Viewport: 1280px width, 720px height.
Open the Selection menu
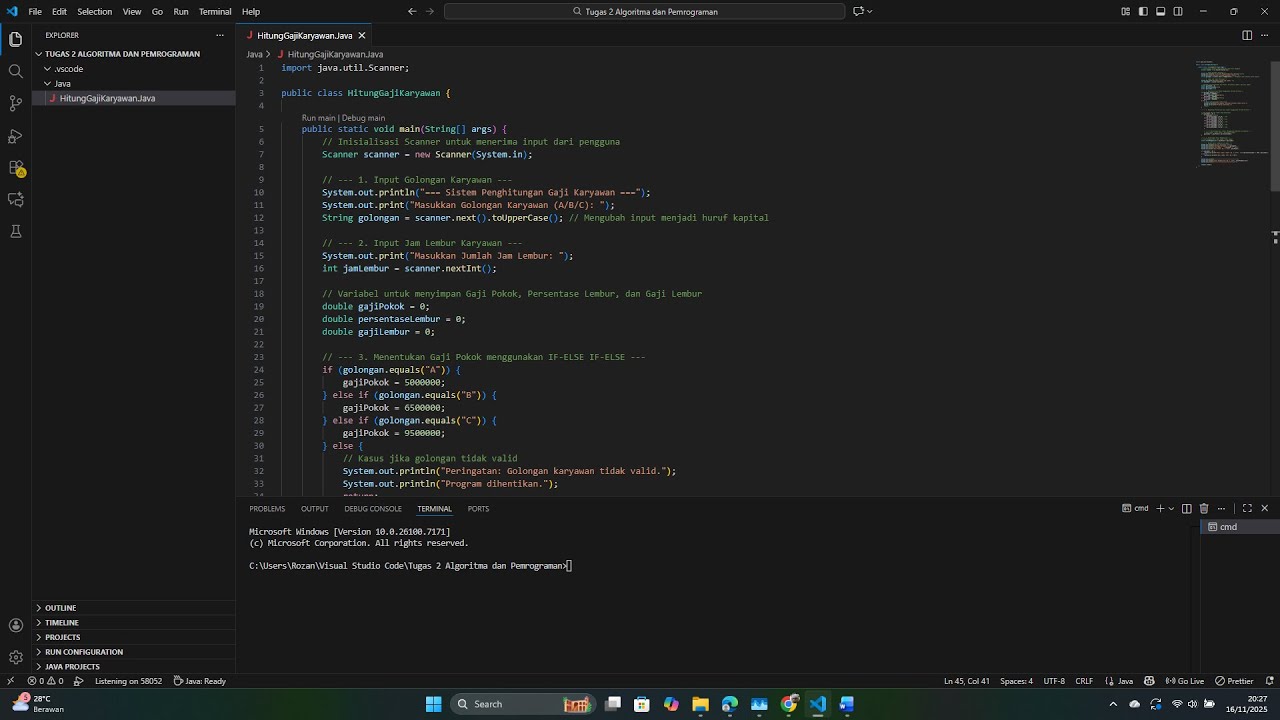(x=94, y=12)
